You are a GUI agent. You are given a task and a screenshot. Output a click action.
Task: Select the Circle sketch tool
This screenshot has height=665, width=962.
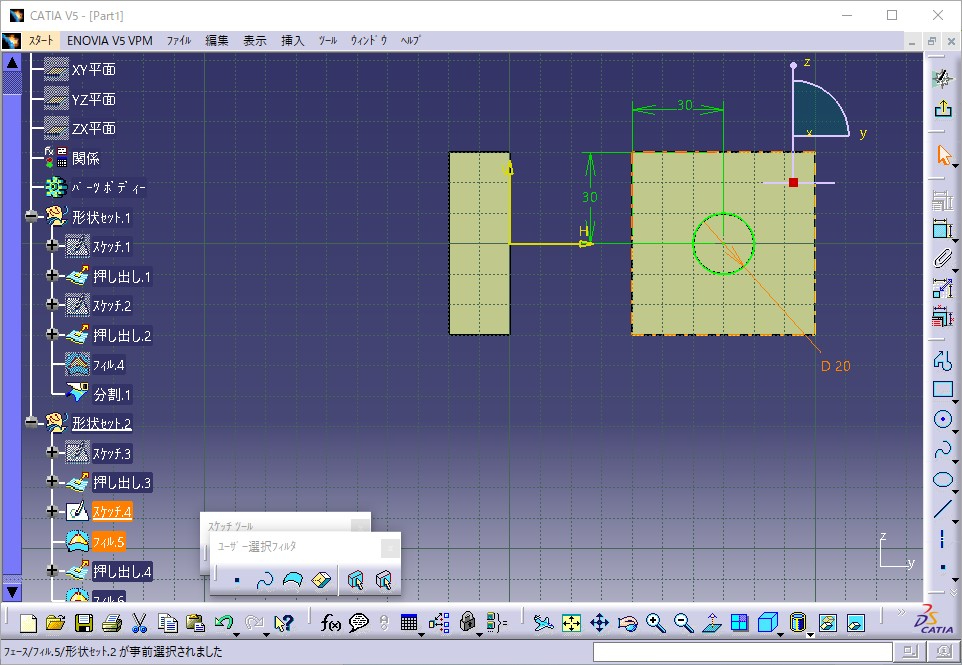point(942,420)
